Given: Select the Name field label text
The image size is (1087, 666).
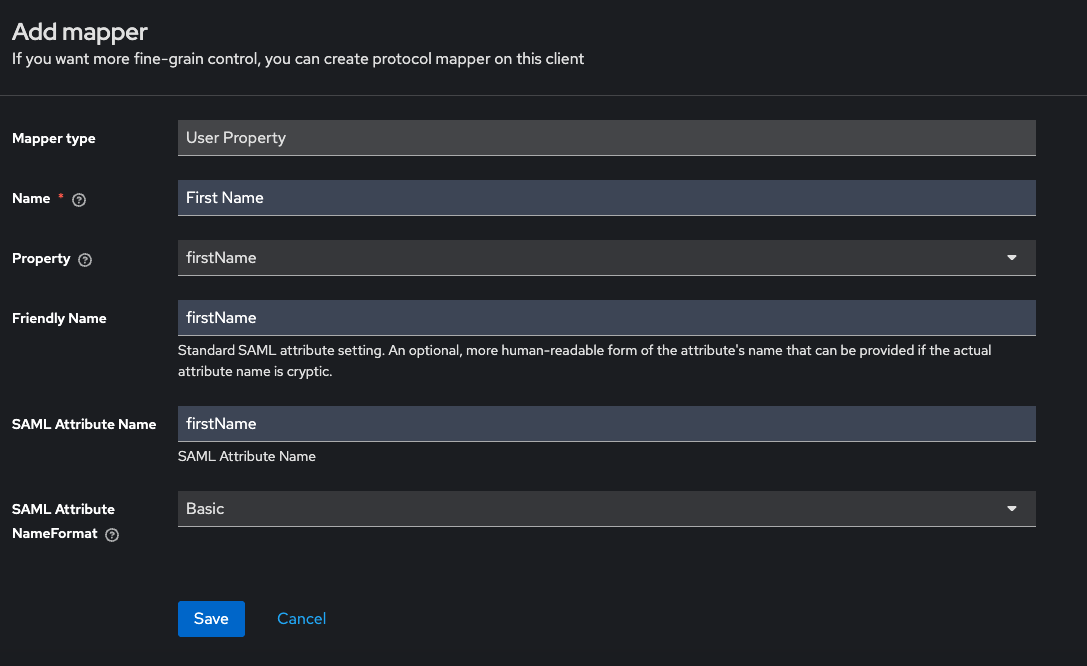Looking at the screenshot, I should pyautogui.click(x=31, y=199).
